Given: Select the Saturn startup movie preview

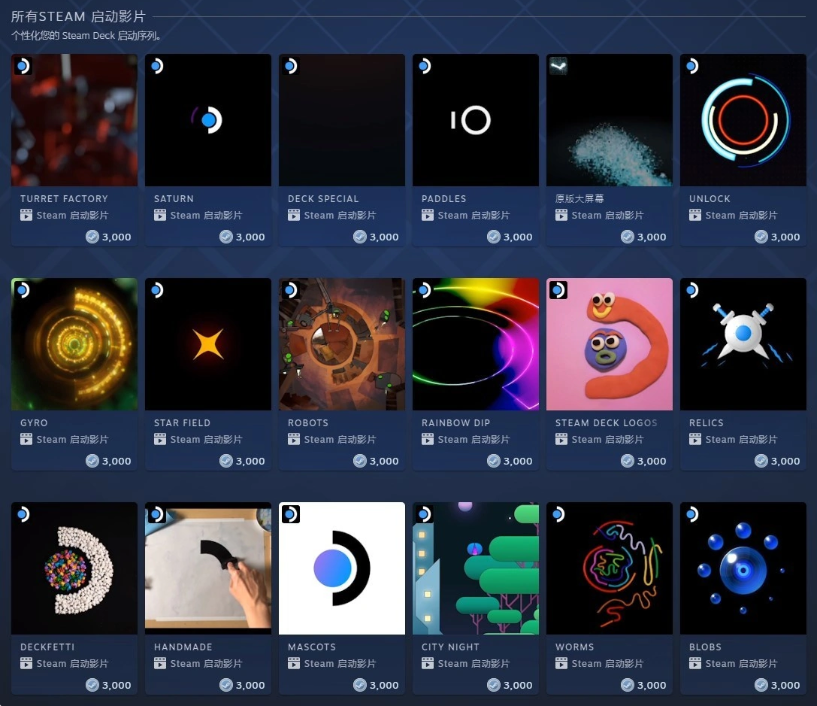Looking at the screenshot, I should pyautogui.click(x=208, y=120).
